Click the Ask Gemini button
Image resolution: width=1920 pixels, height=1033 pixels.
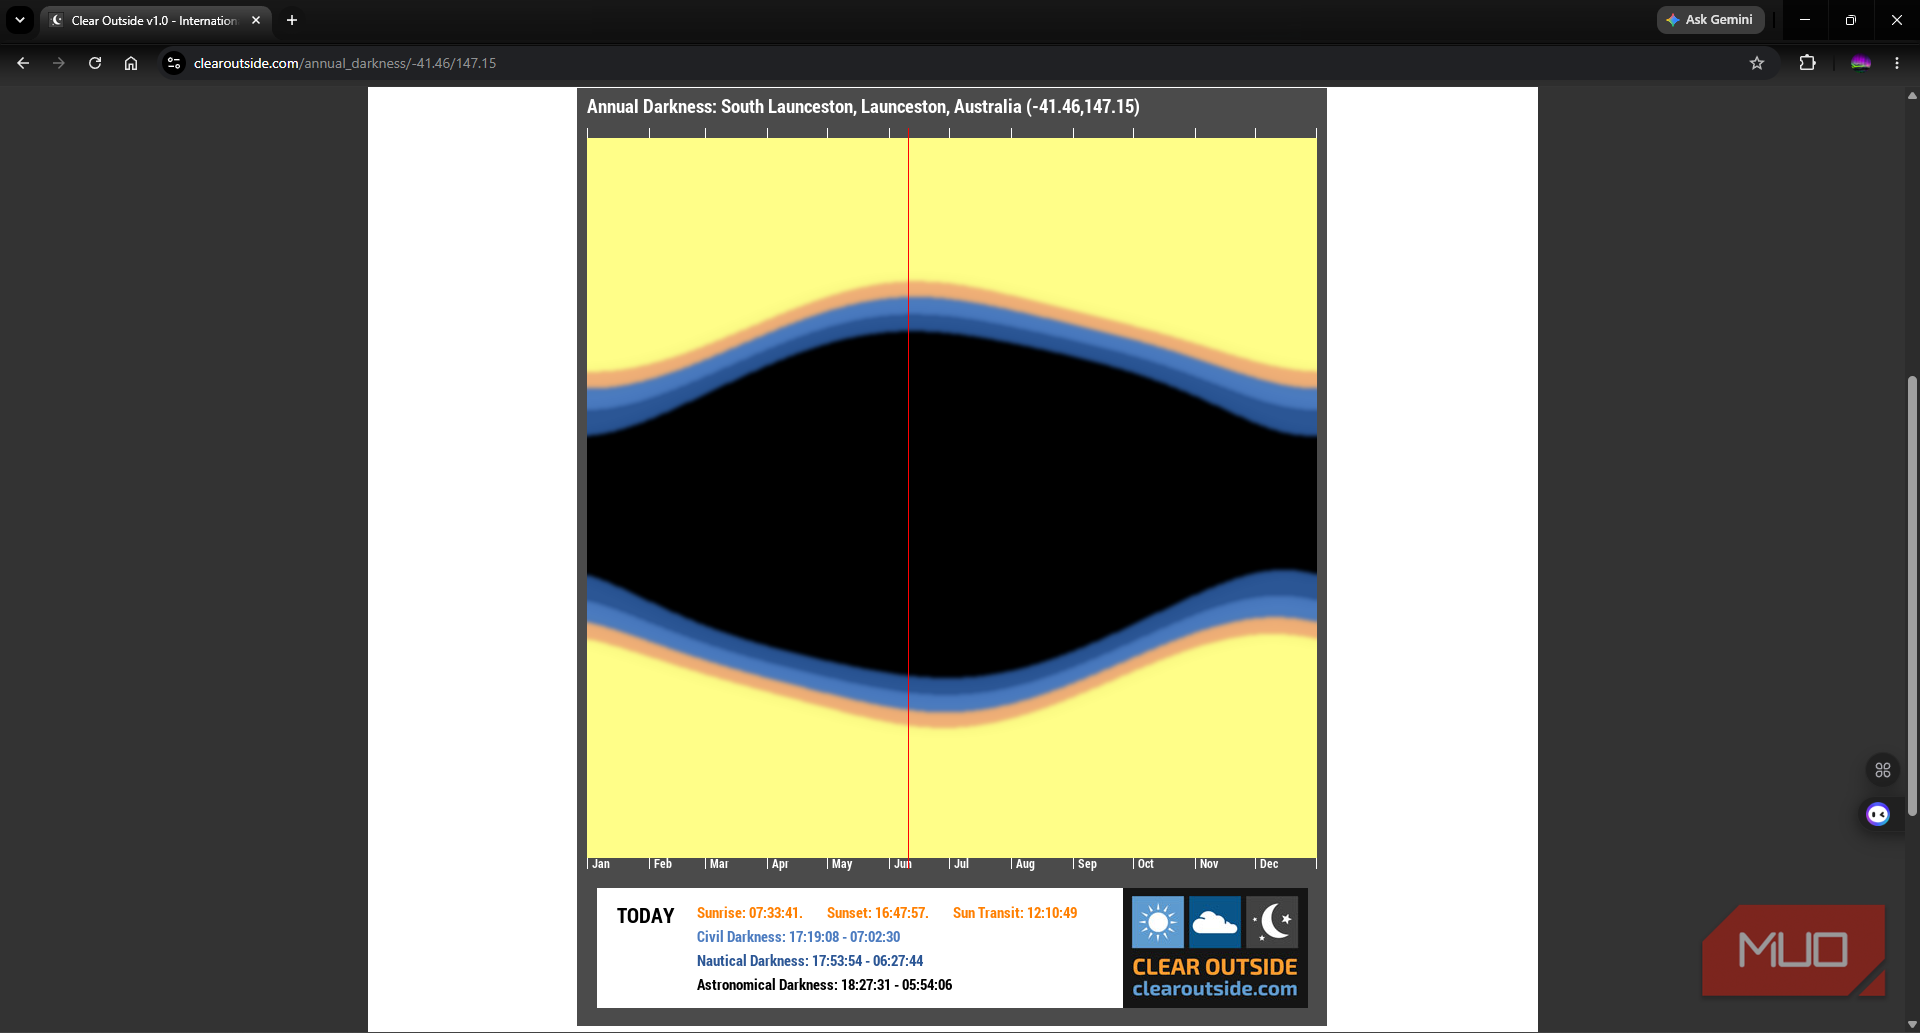point(1710,20)
